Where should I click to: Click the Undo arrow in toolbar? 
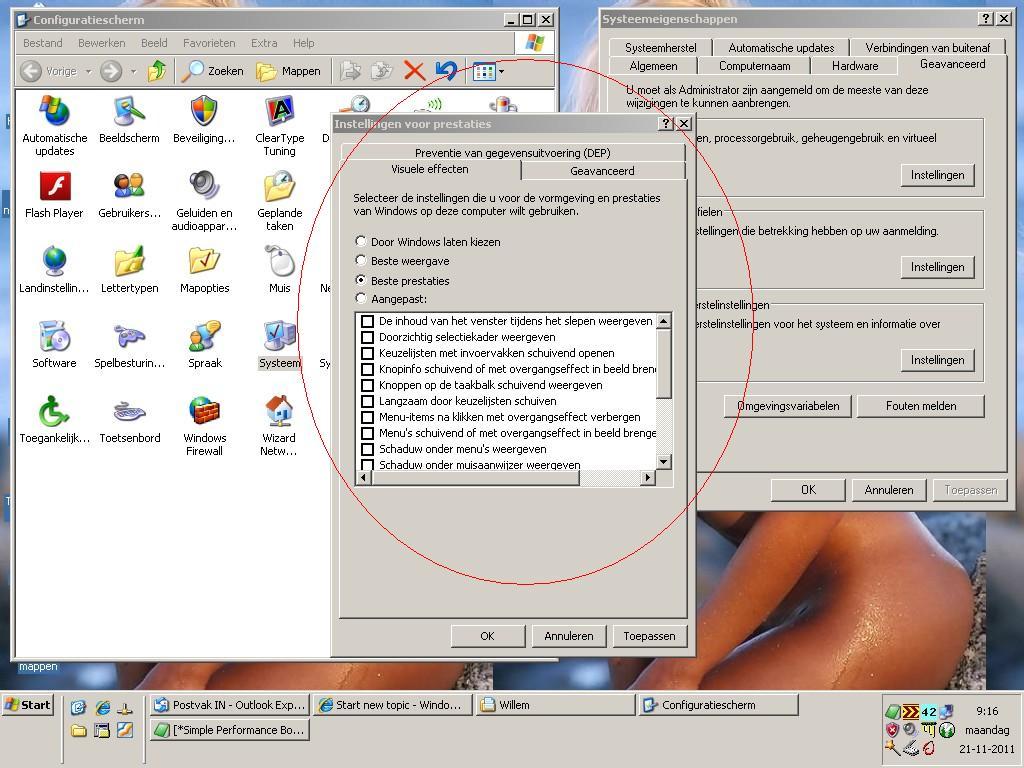pos(446,71)
